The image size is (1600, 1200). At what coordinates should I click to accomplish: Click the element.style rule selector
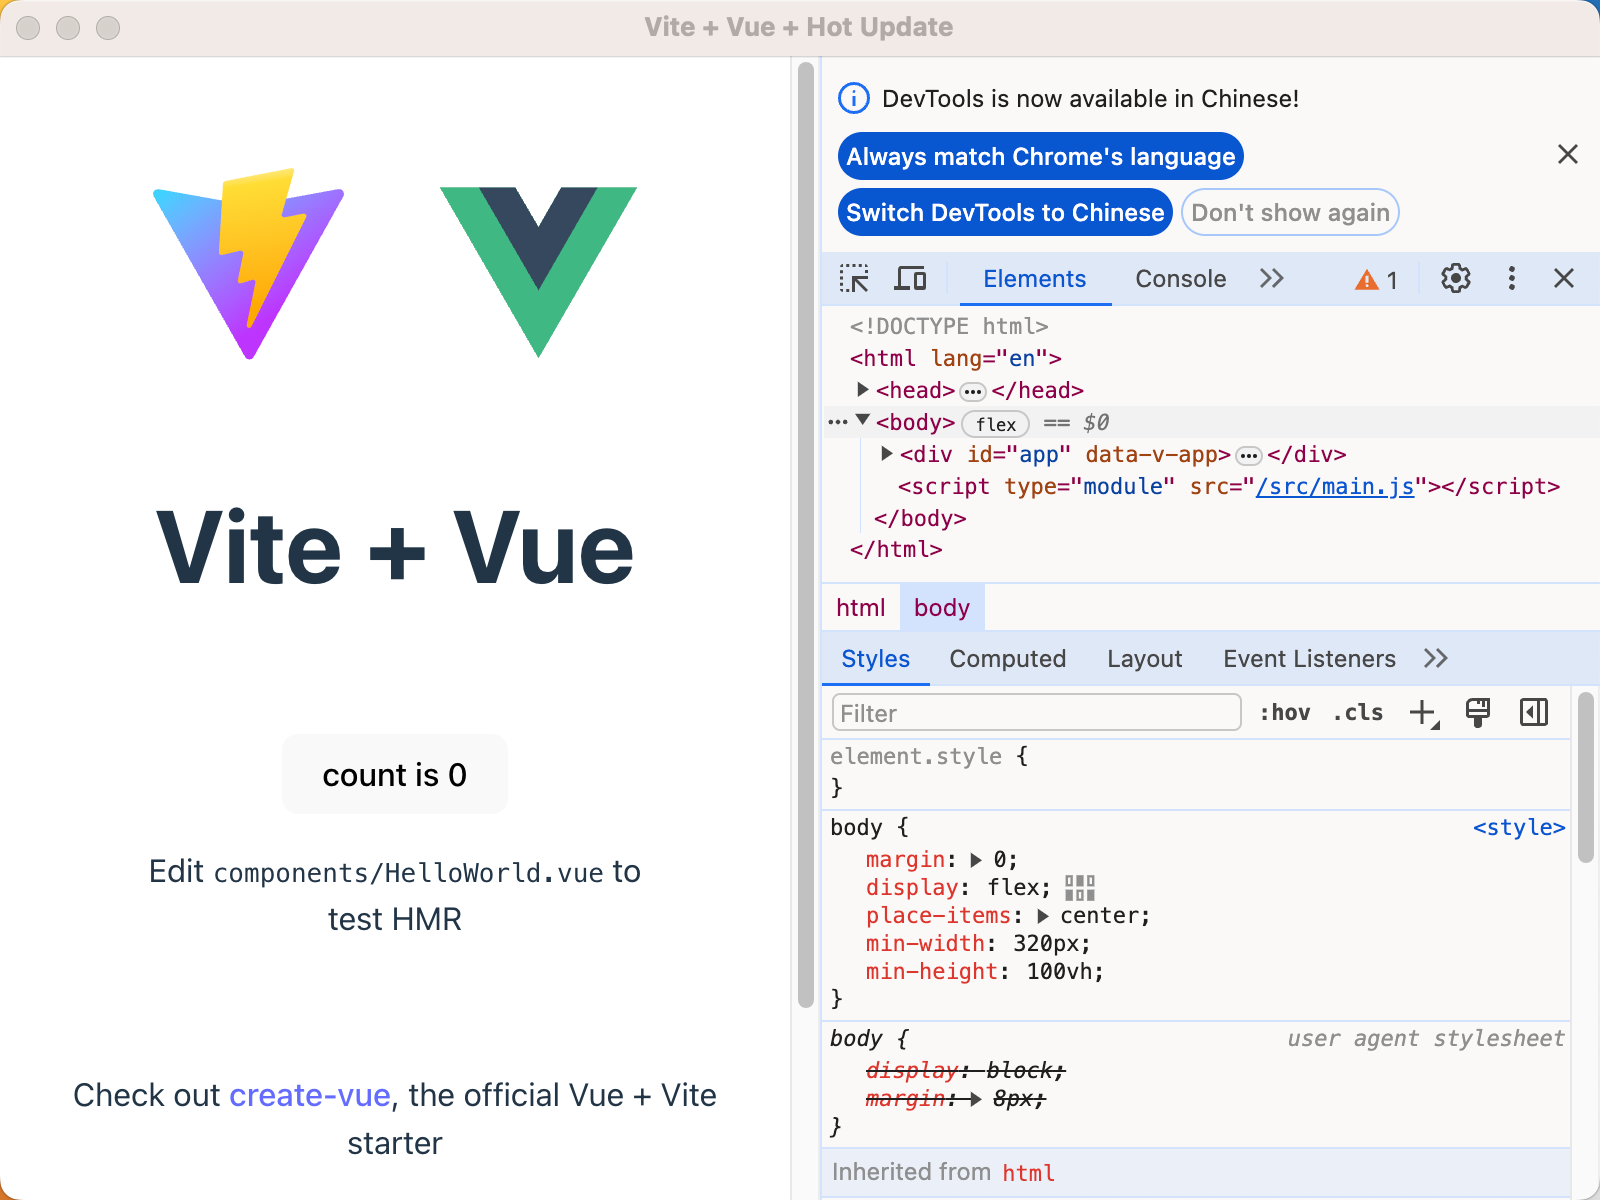916,756
